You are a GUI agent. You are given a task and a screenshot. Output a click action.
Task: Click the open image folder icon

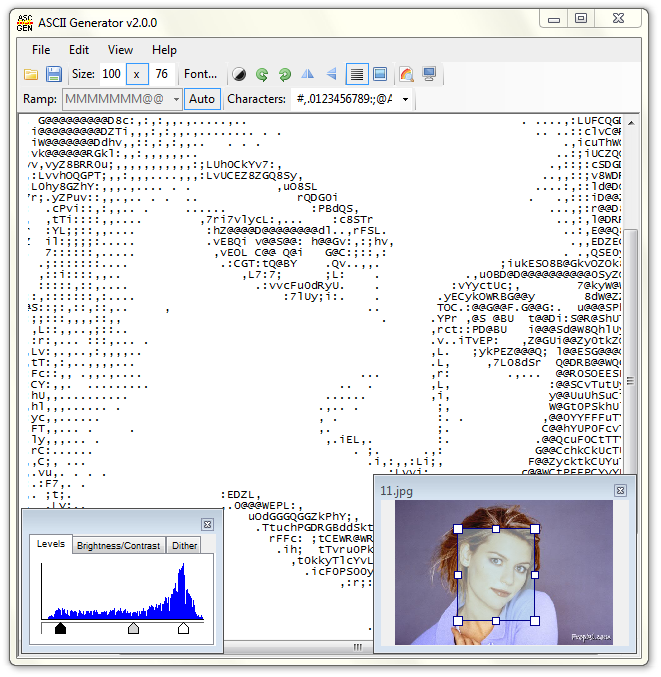(x=31, y=74)
